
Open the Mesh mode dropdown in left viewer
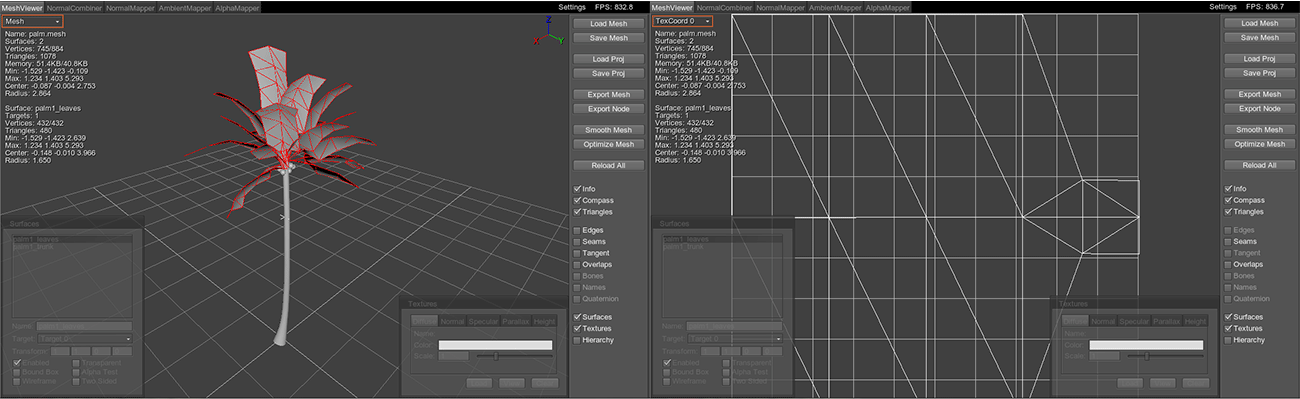coord(32,21)
